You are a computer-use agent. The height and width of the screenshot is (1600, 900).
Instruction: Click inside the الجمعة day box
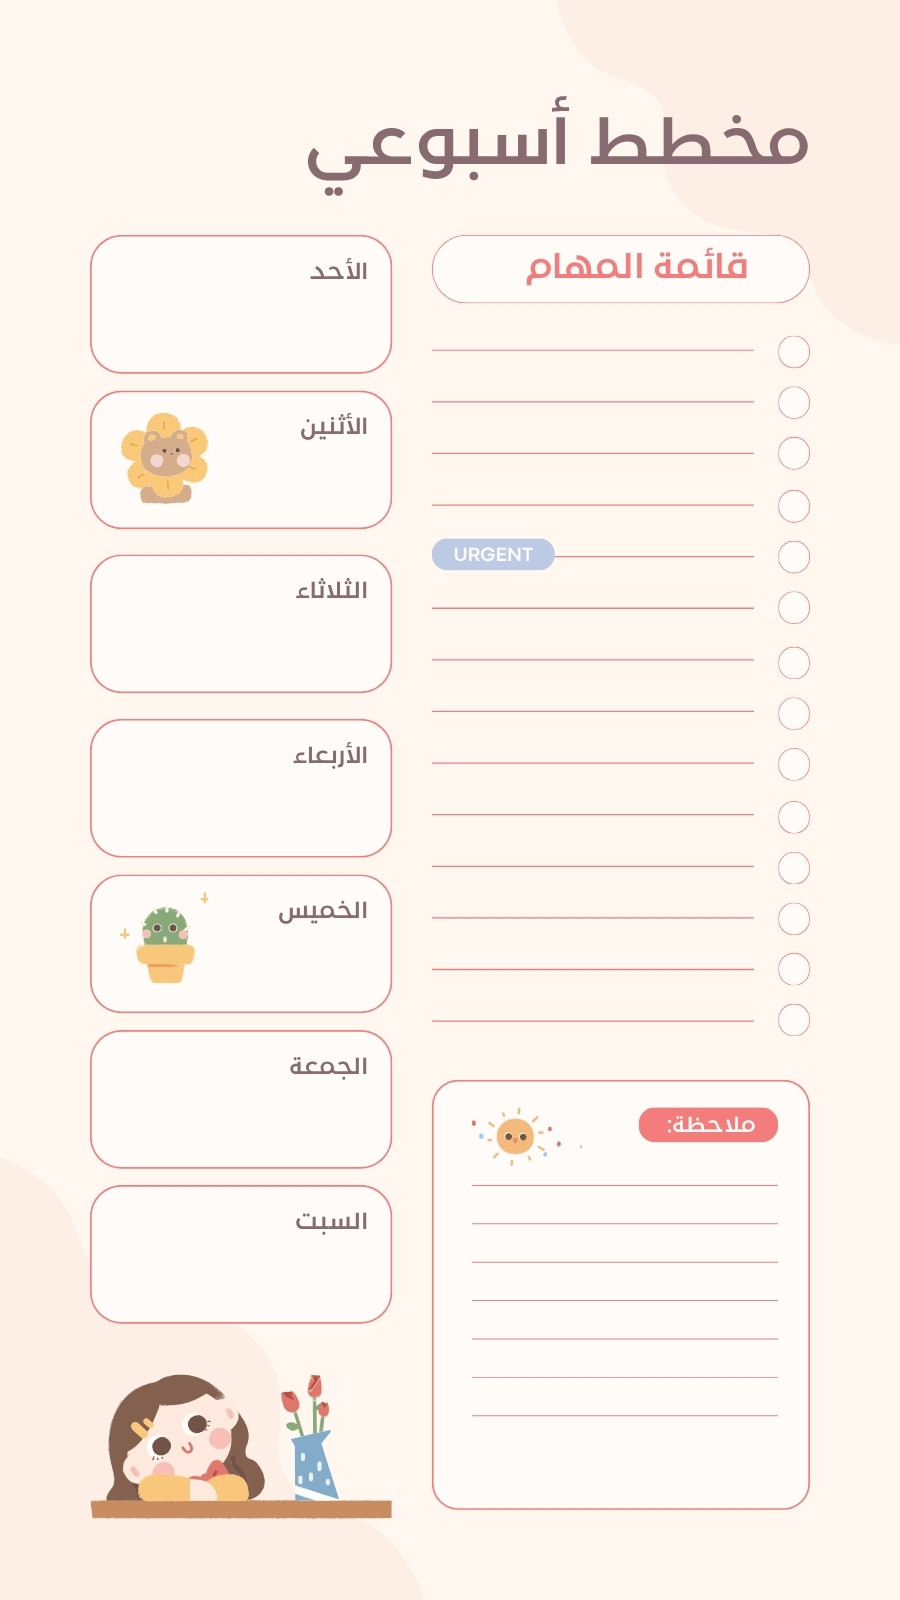click(x=241, y=1099)
